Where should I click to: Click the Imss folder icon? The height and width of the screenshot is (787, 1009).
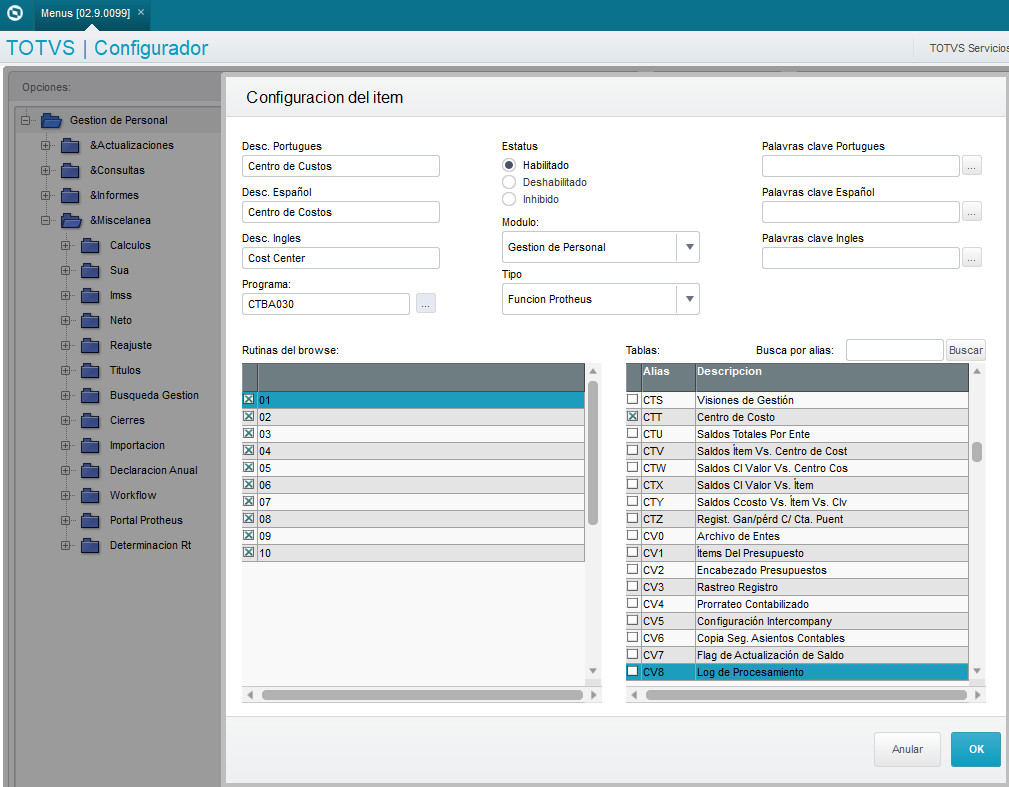coord(90,296)
